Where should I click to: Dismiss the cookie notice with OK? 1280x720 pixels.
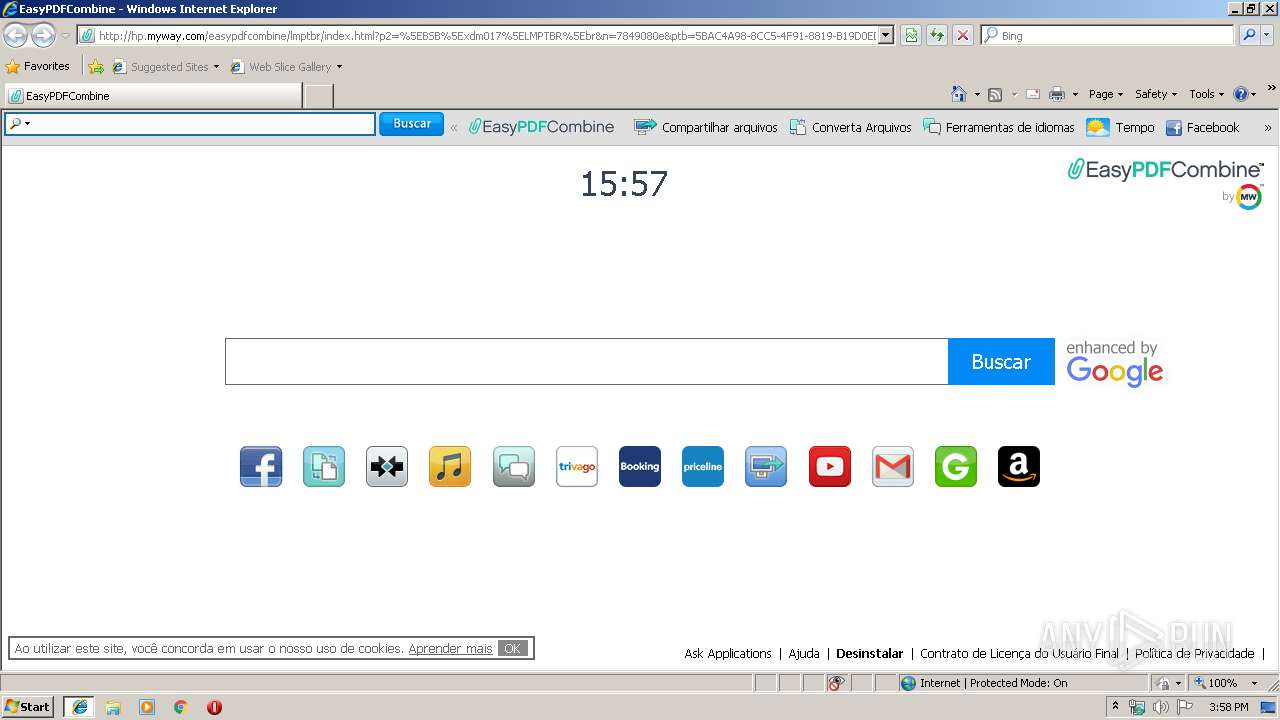tap(512, 648)
